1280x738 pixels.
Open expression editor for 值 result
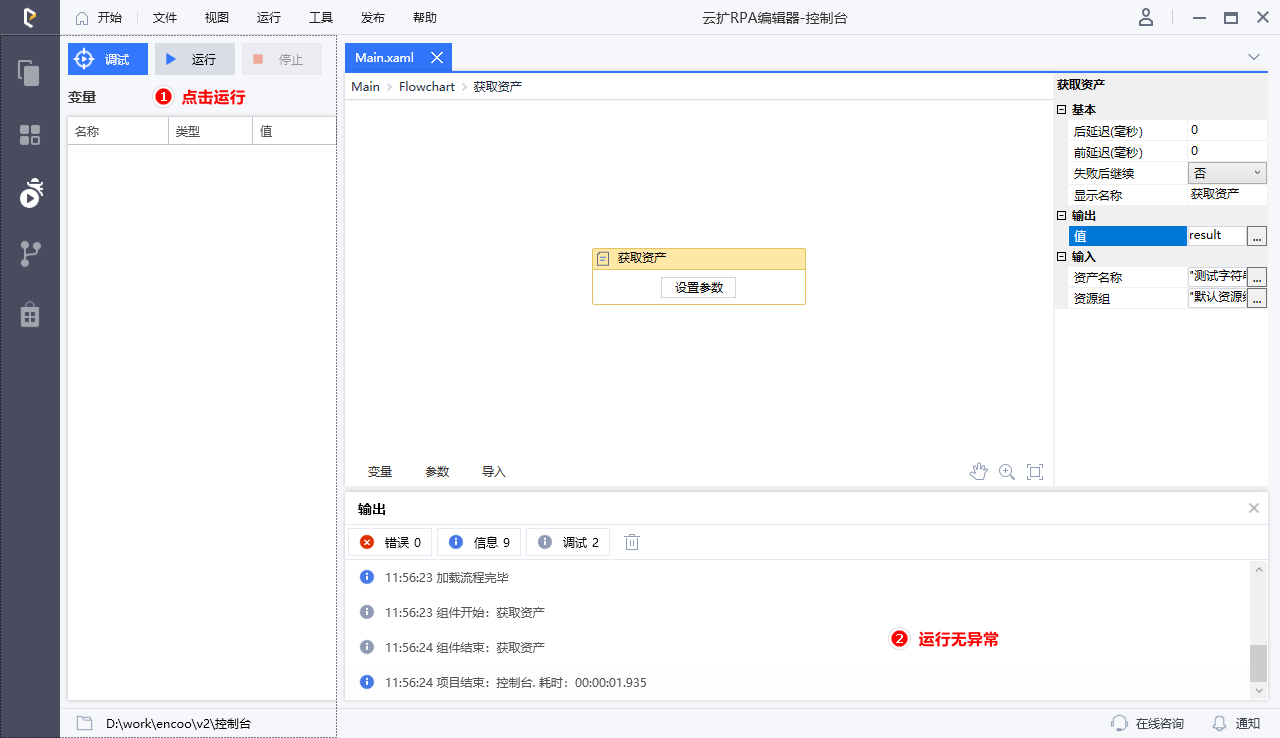[x=1258, y=236]
